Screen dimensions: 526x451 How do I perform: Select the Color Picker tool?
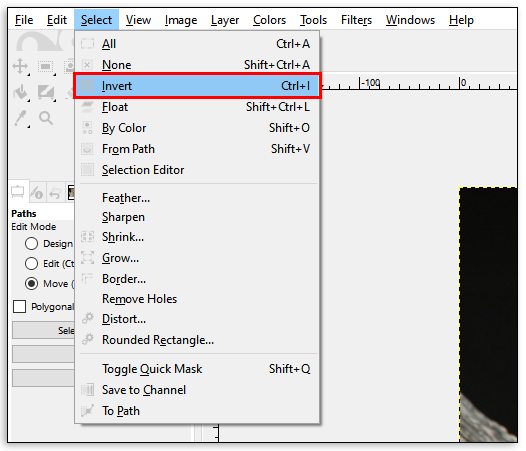pos(21,118)
